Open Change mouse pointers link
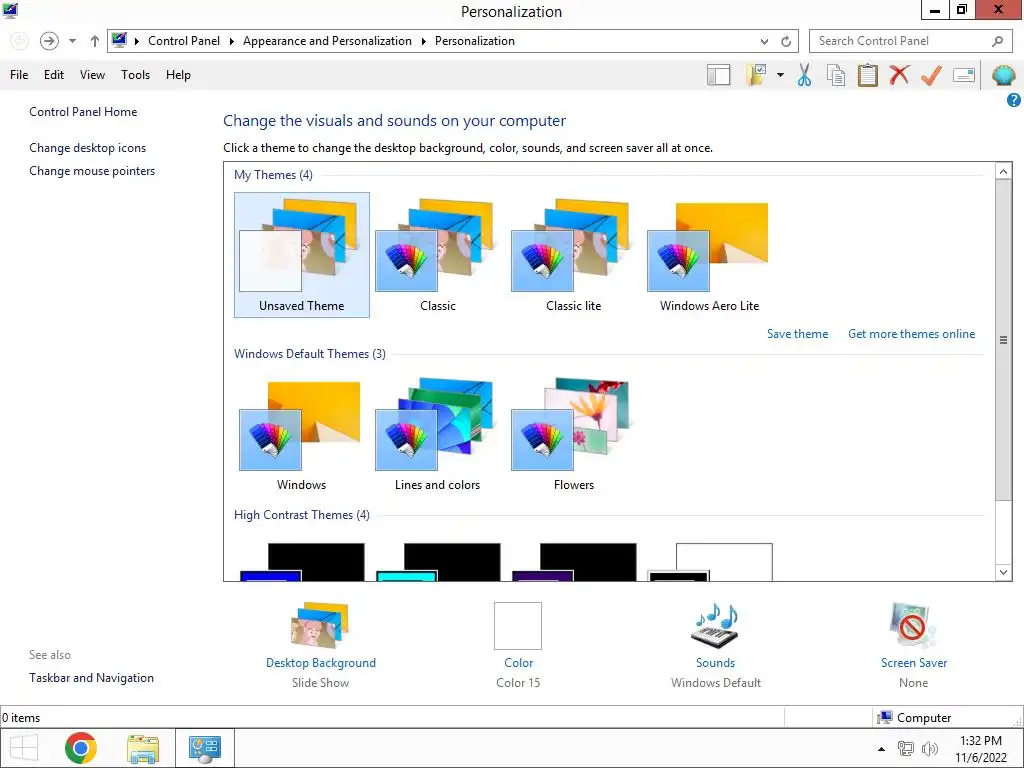This screenshot has width=1024, height=768. pyautogui.click(x=92, y=171)
